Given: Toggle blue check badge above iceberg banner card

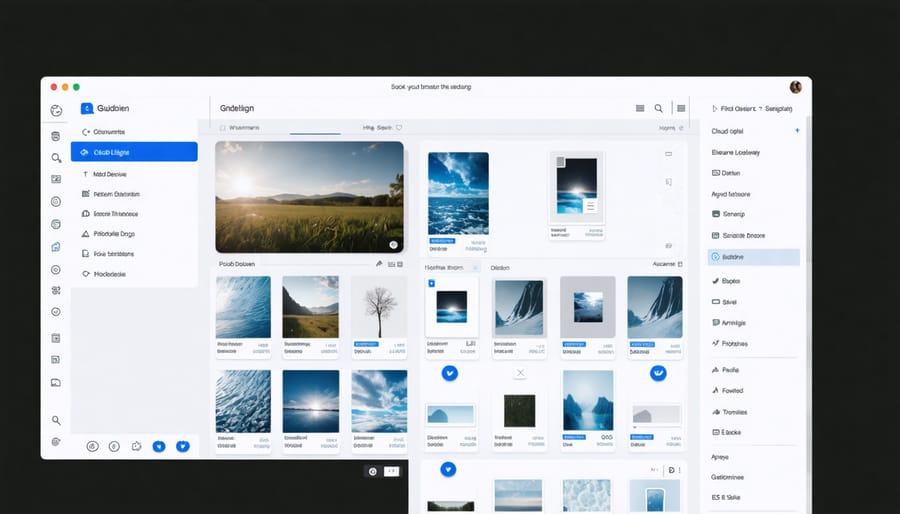Looking at the screenshot, I should [x=450, y=373].
